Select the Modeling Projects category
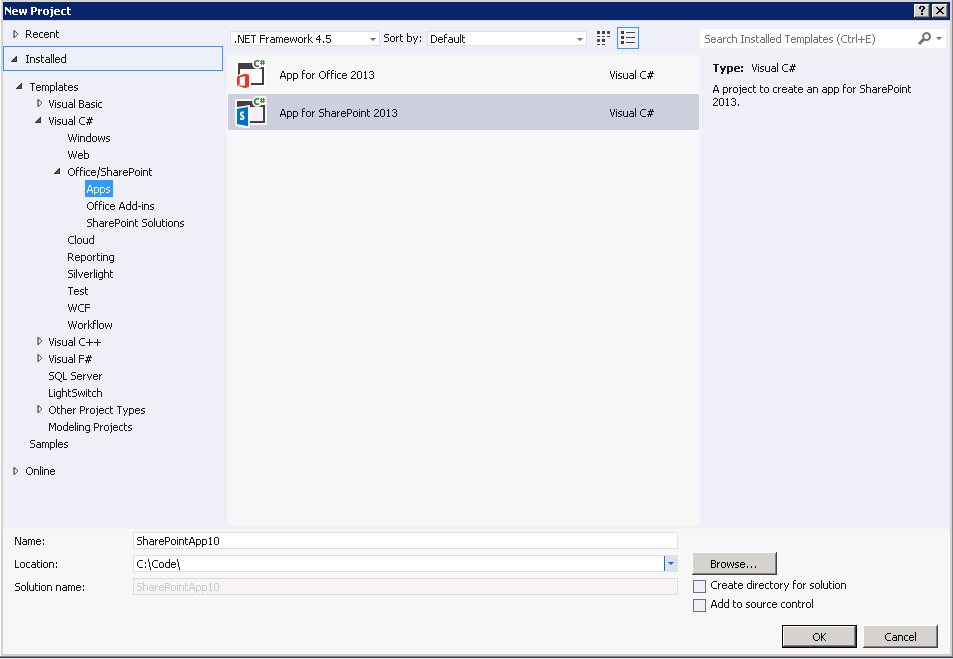Viewport: 953px width, 659px height. point(90,427)
